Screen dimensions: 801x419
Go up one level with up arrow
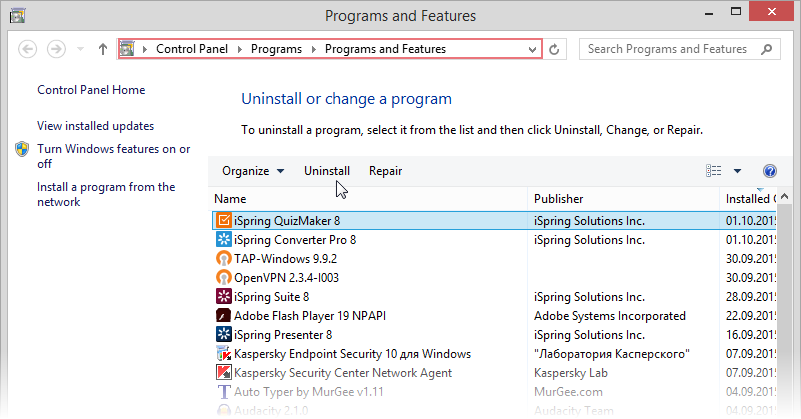[x=103, y=49]
